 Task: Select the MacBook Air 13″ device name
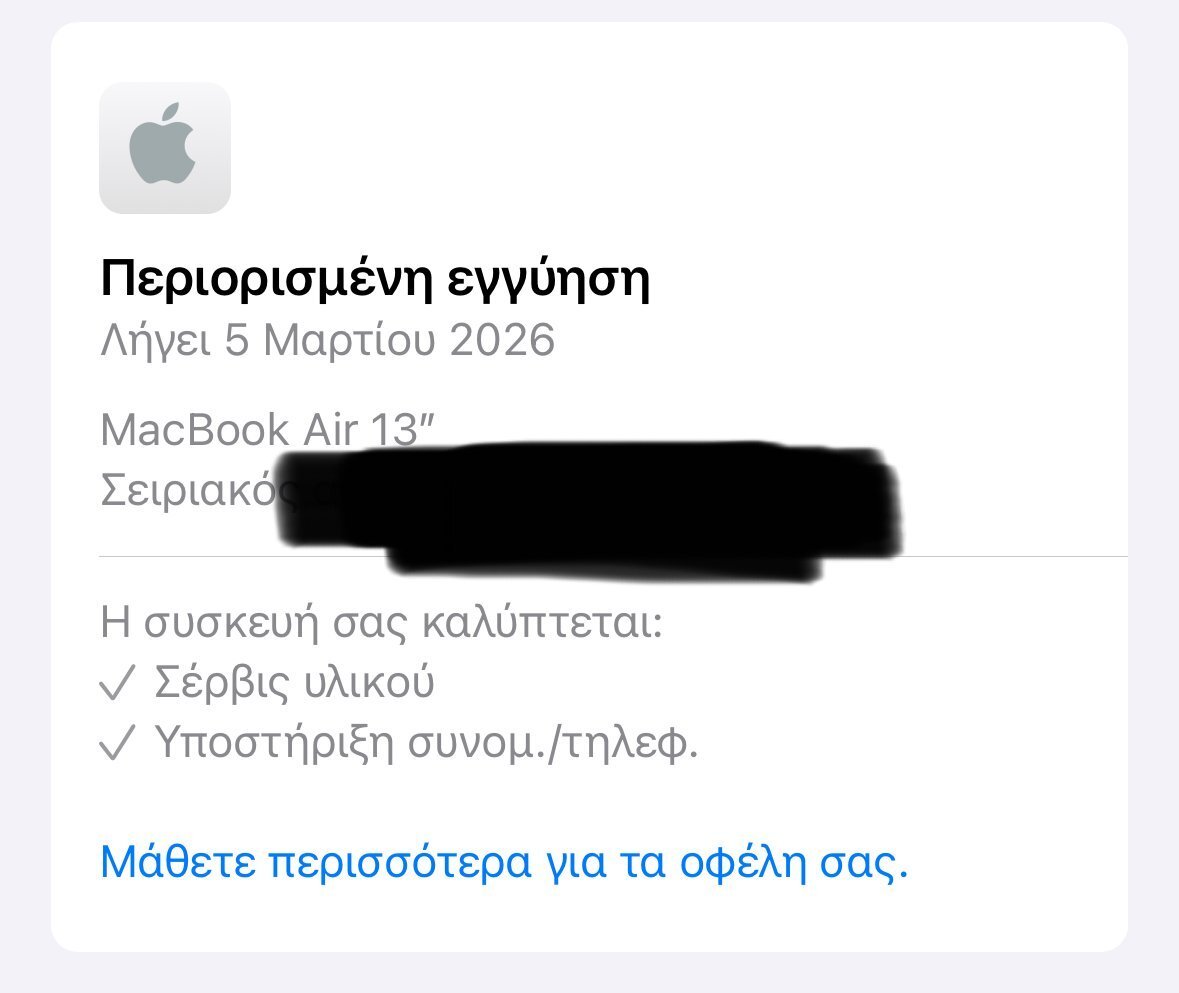tap(268, 430)
